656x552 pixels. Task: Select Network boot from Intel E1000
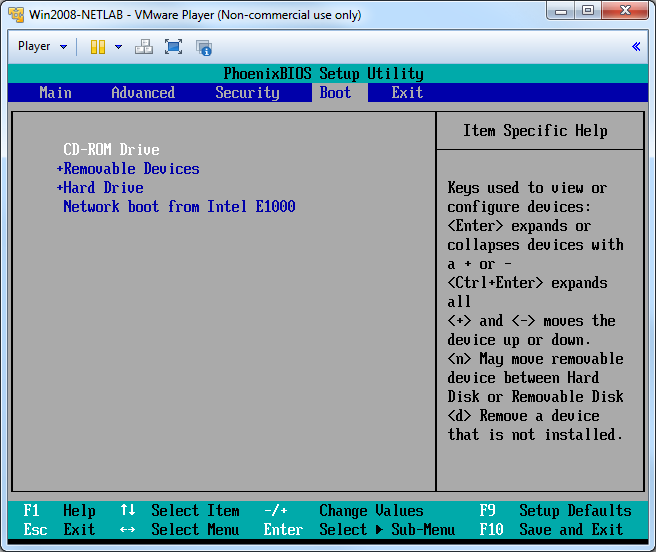[x=179, y=206]
